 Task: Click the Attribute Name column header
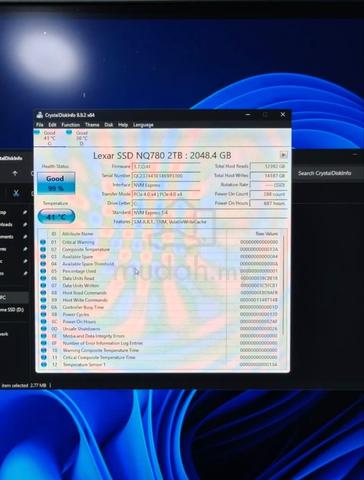point(78,234)
